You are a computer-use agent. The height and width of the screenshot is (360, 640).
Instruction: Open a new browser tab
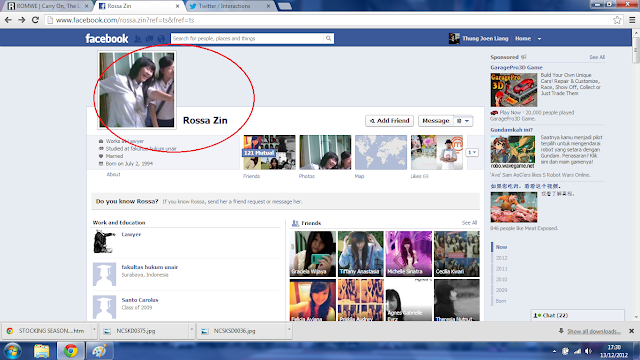[x=284, y=6]
